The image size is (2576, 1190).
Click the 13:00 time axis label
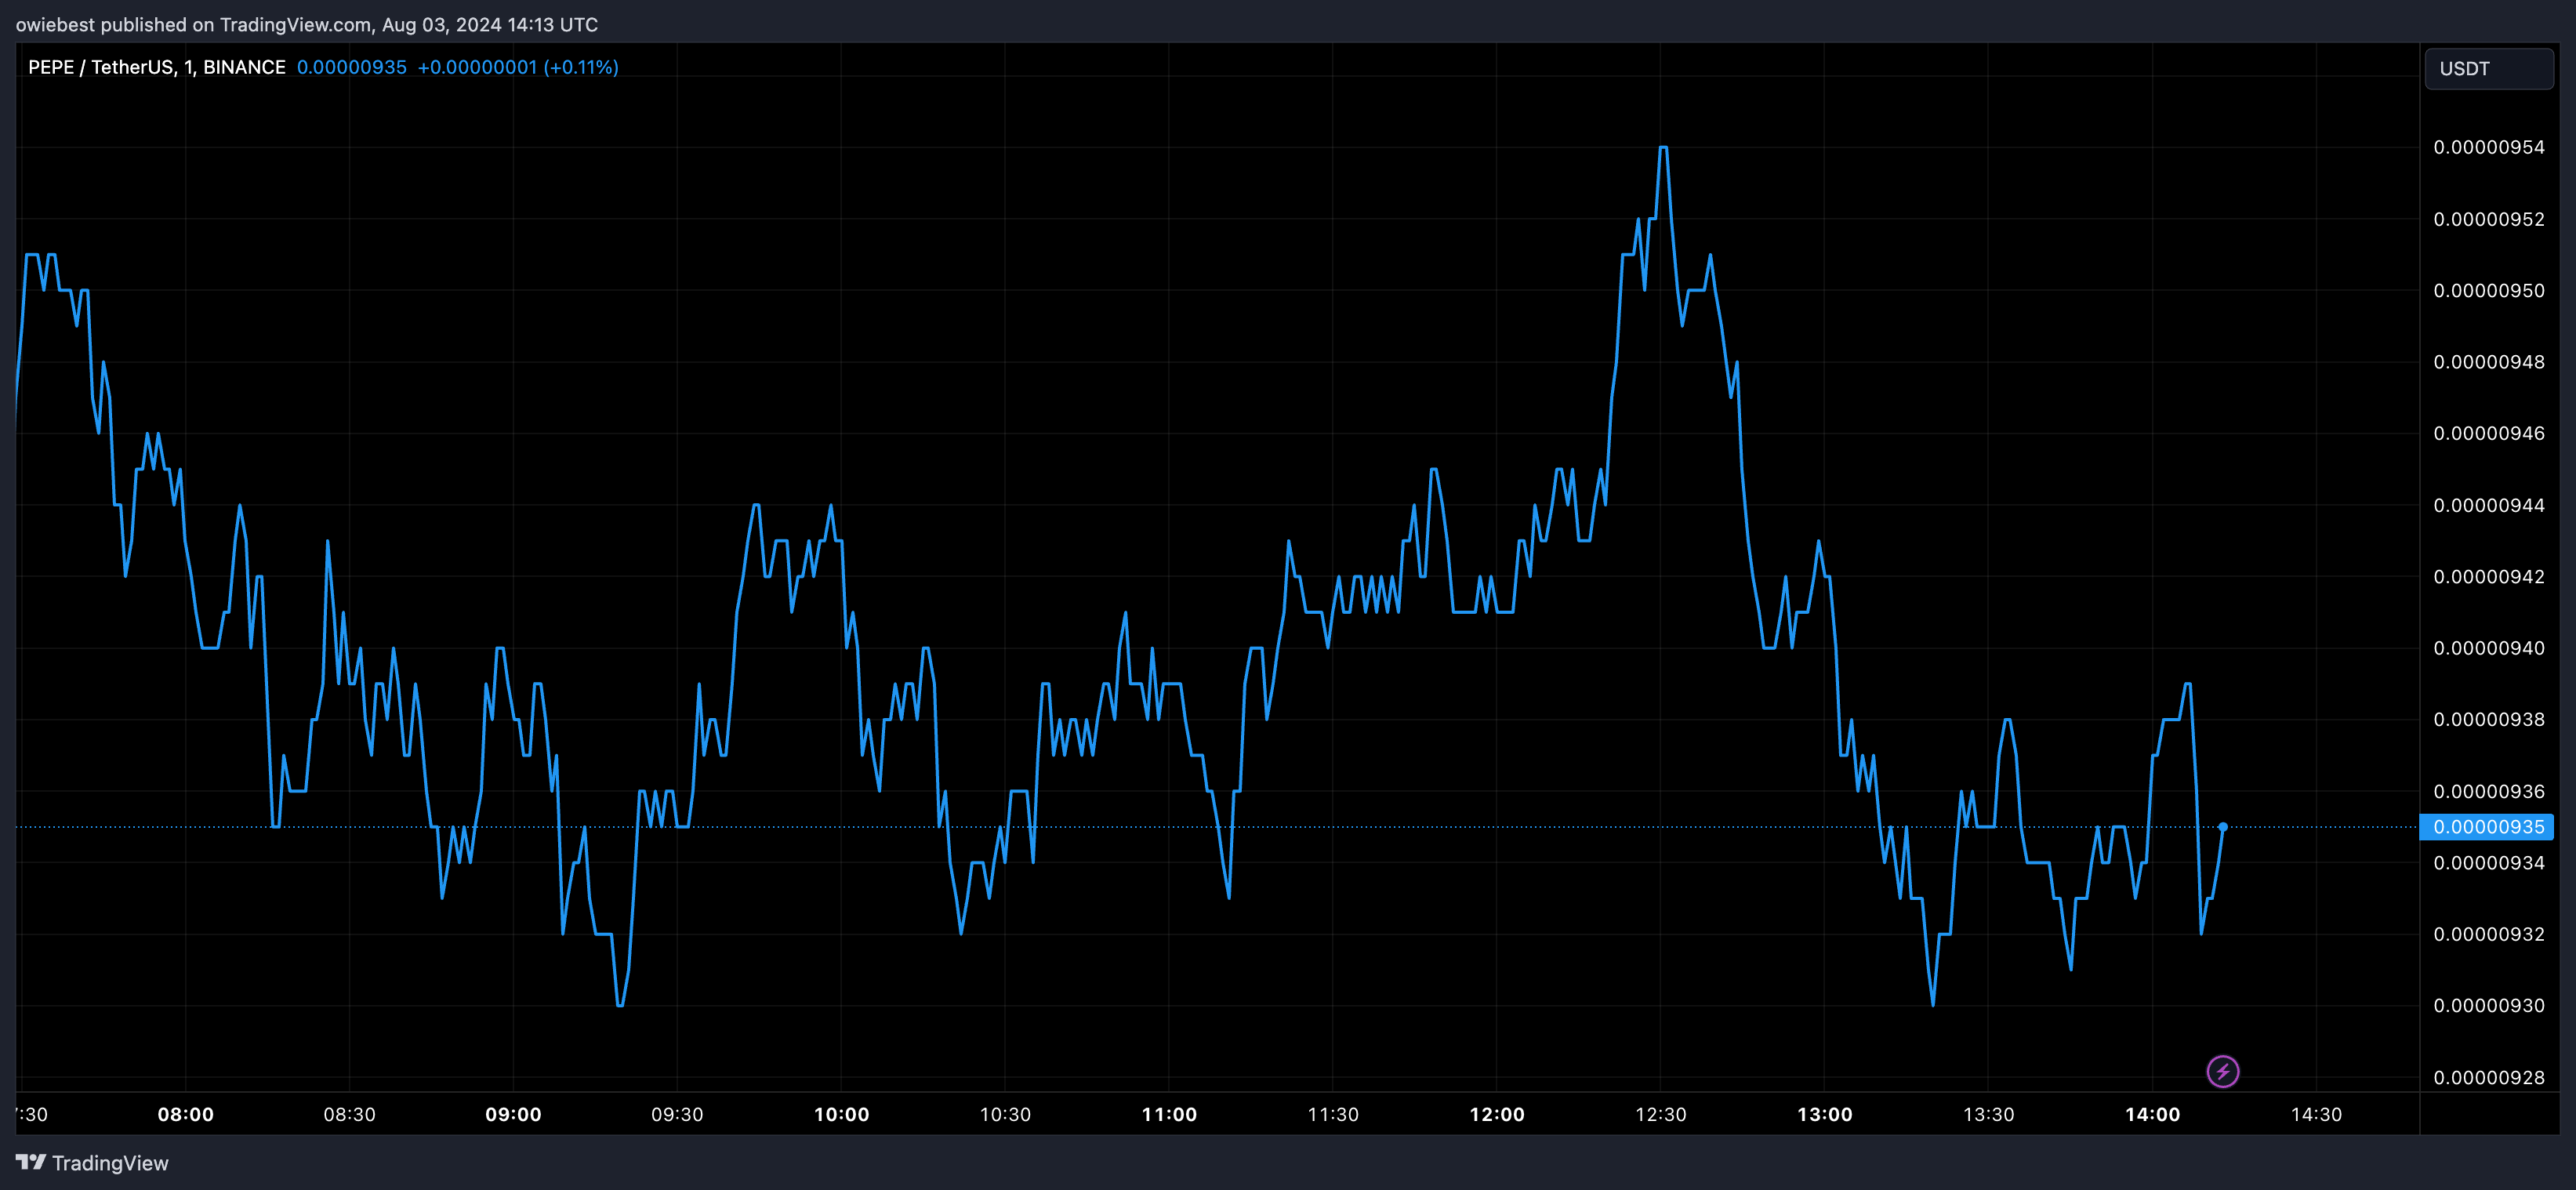[1824, 1114]
